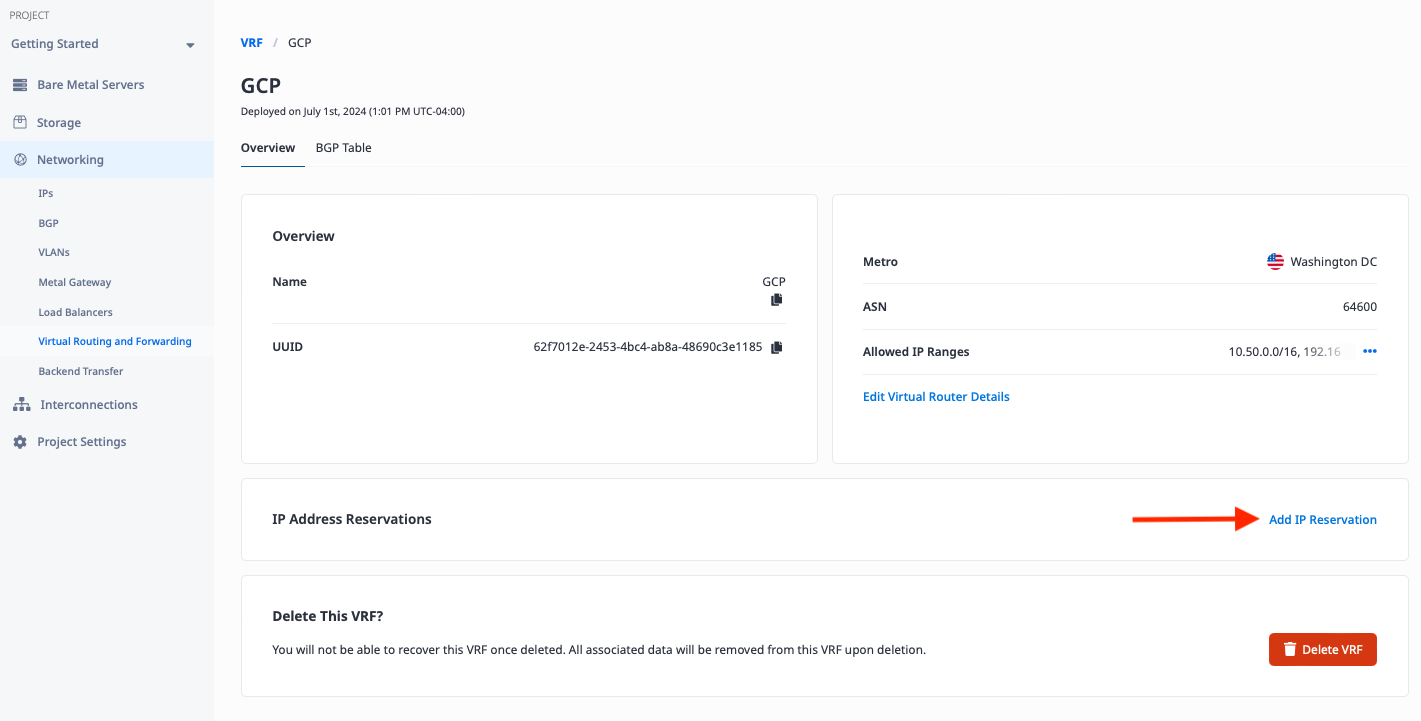Open Backend Transfer page

click(81, 371)
